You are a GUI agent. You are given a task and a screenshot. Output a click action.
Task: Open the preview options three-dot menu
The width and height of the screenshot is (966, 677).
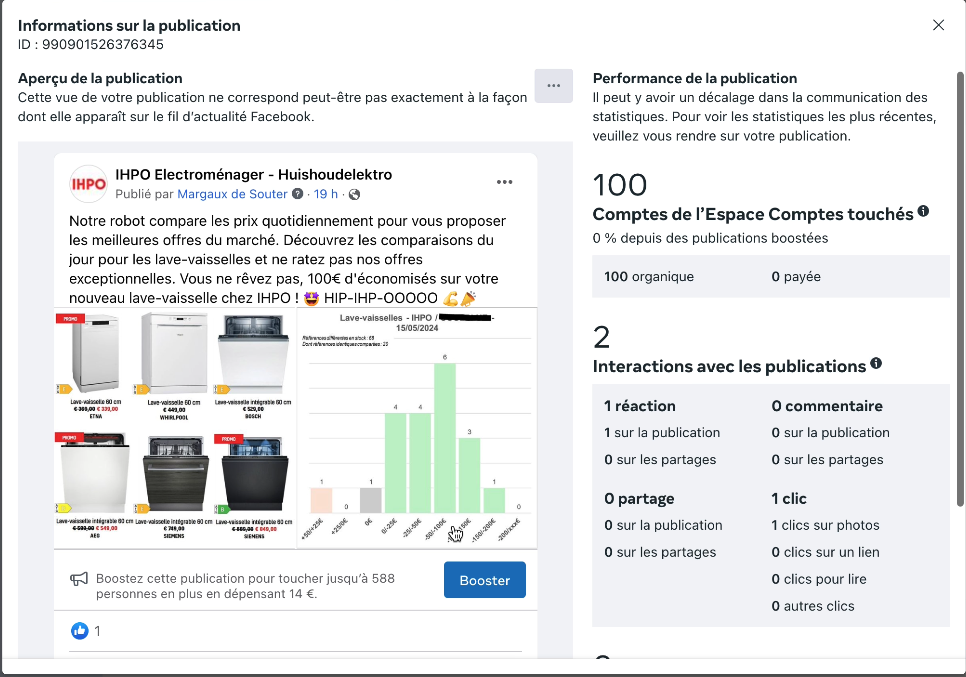(553, 86)
